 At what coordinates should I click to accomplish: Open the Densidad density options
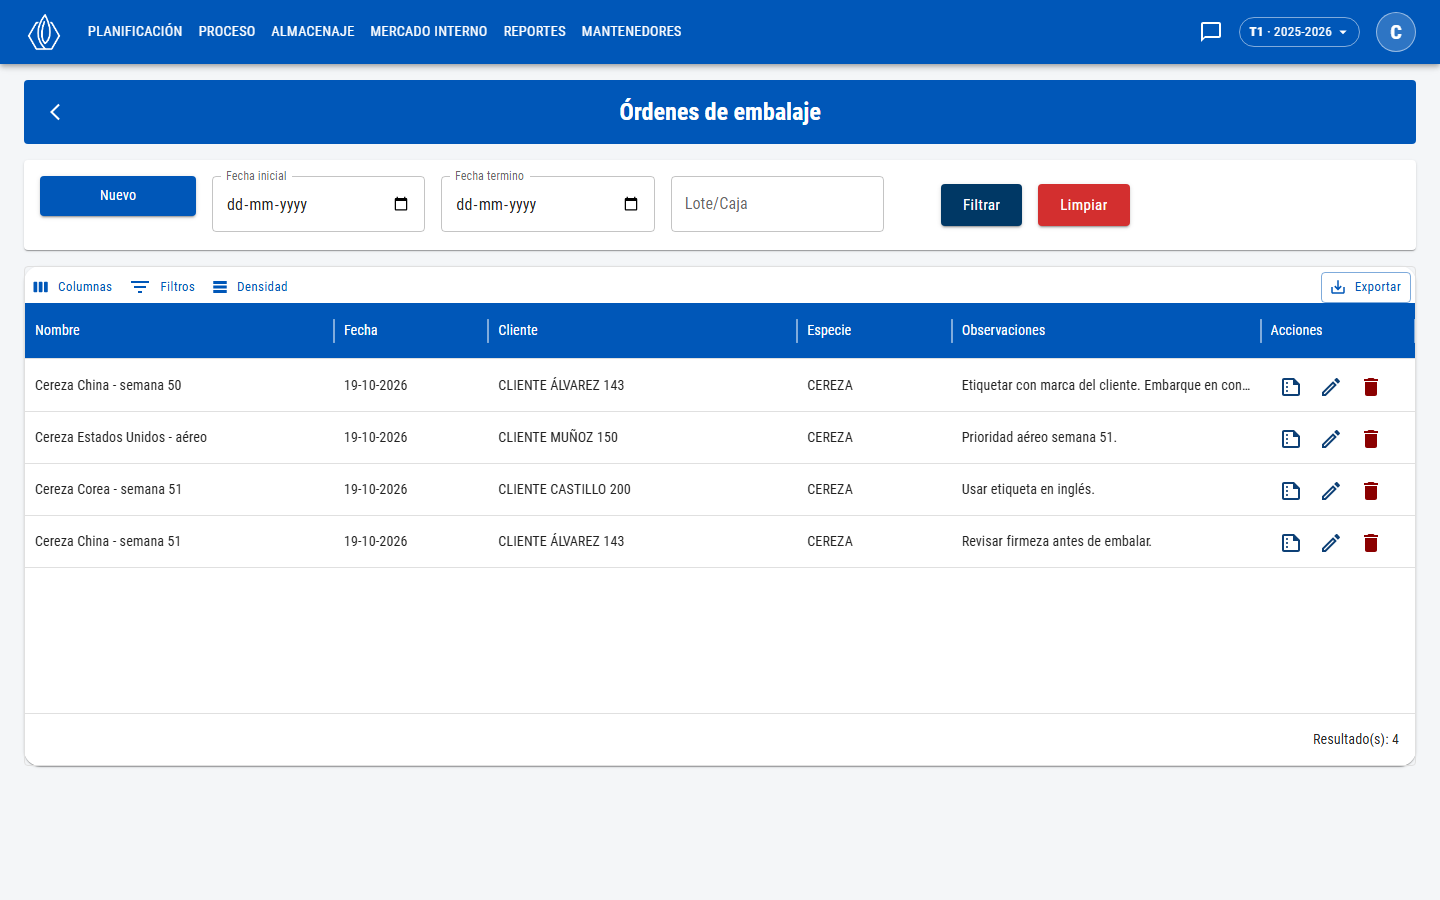(250, 287)
